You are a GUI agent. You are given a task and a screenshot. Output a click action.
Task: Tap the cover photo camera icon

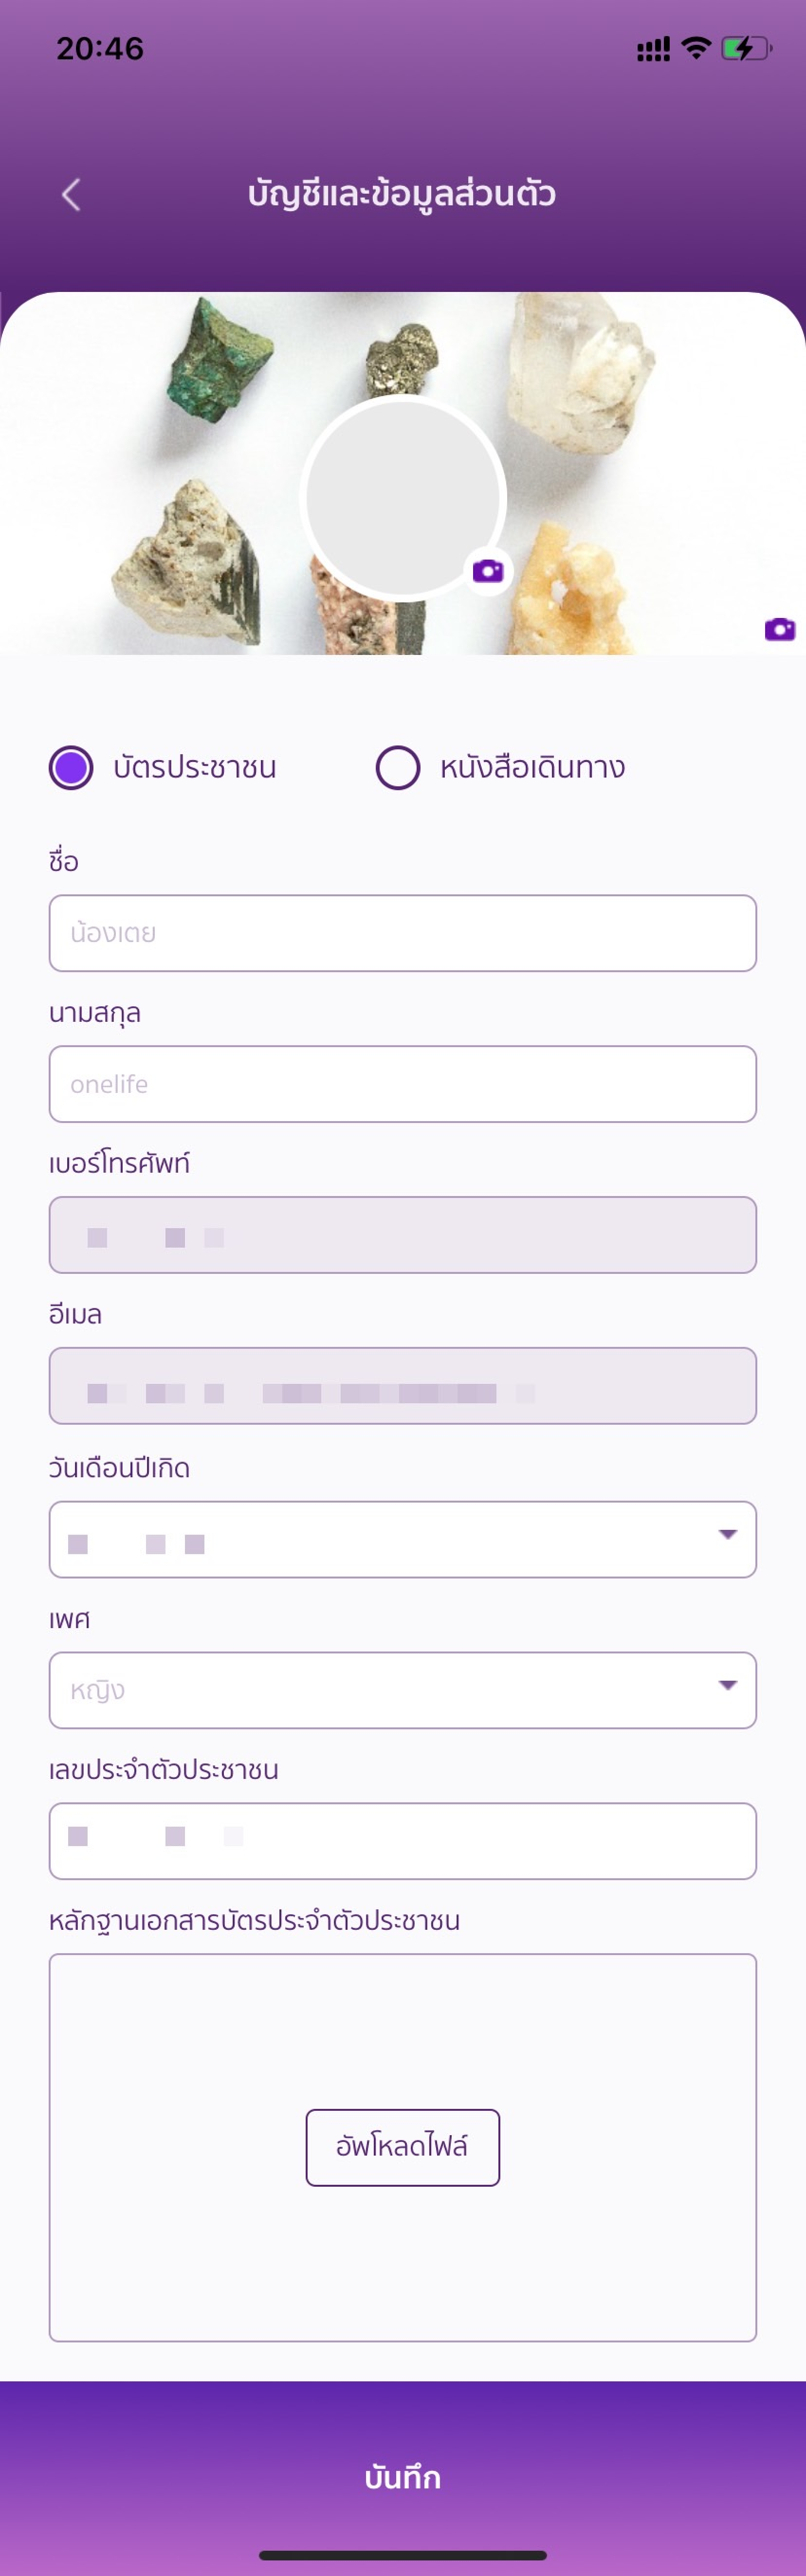779,629
